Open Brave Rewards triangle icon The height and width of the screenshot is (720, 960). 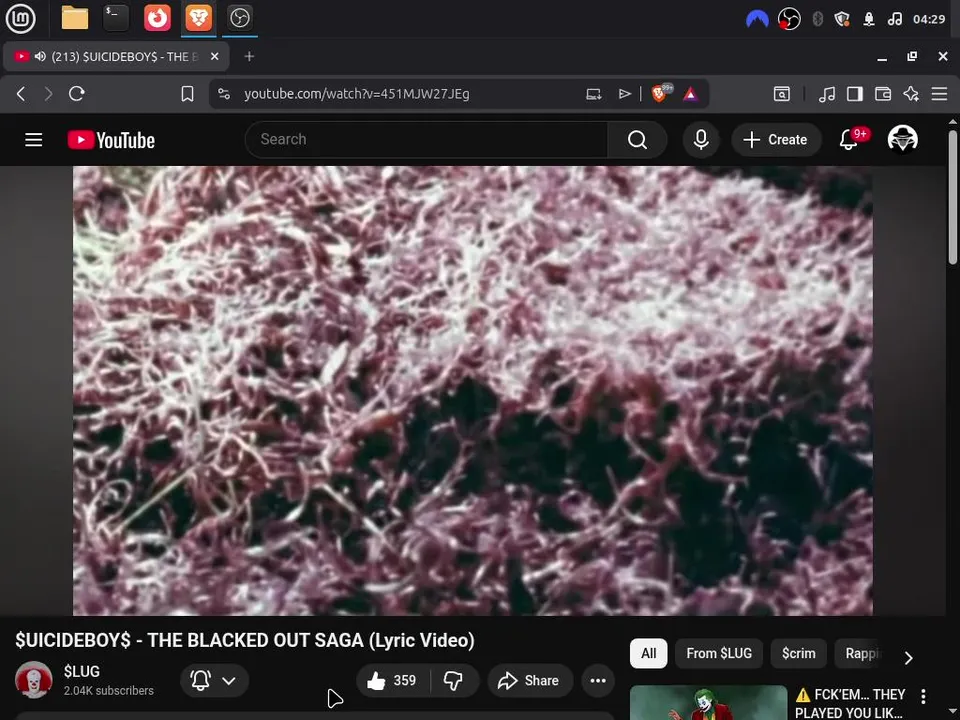(x=690, y=94)
